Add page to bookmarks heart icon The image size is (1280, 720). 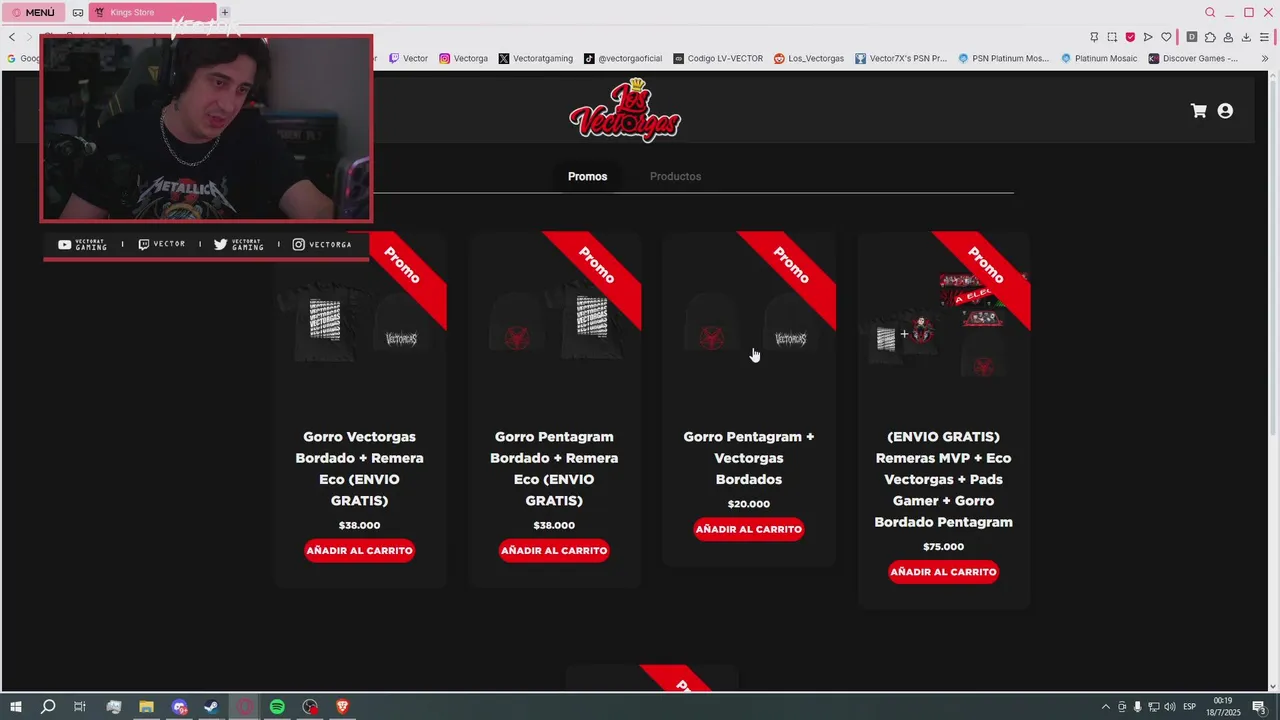pos(1166,37)
